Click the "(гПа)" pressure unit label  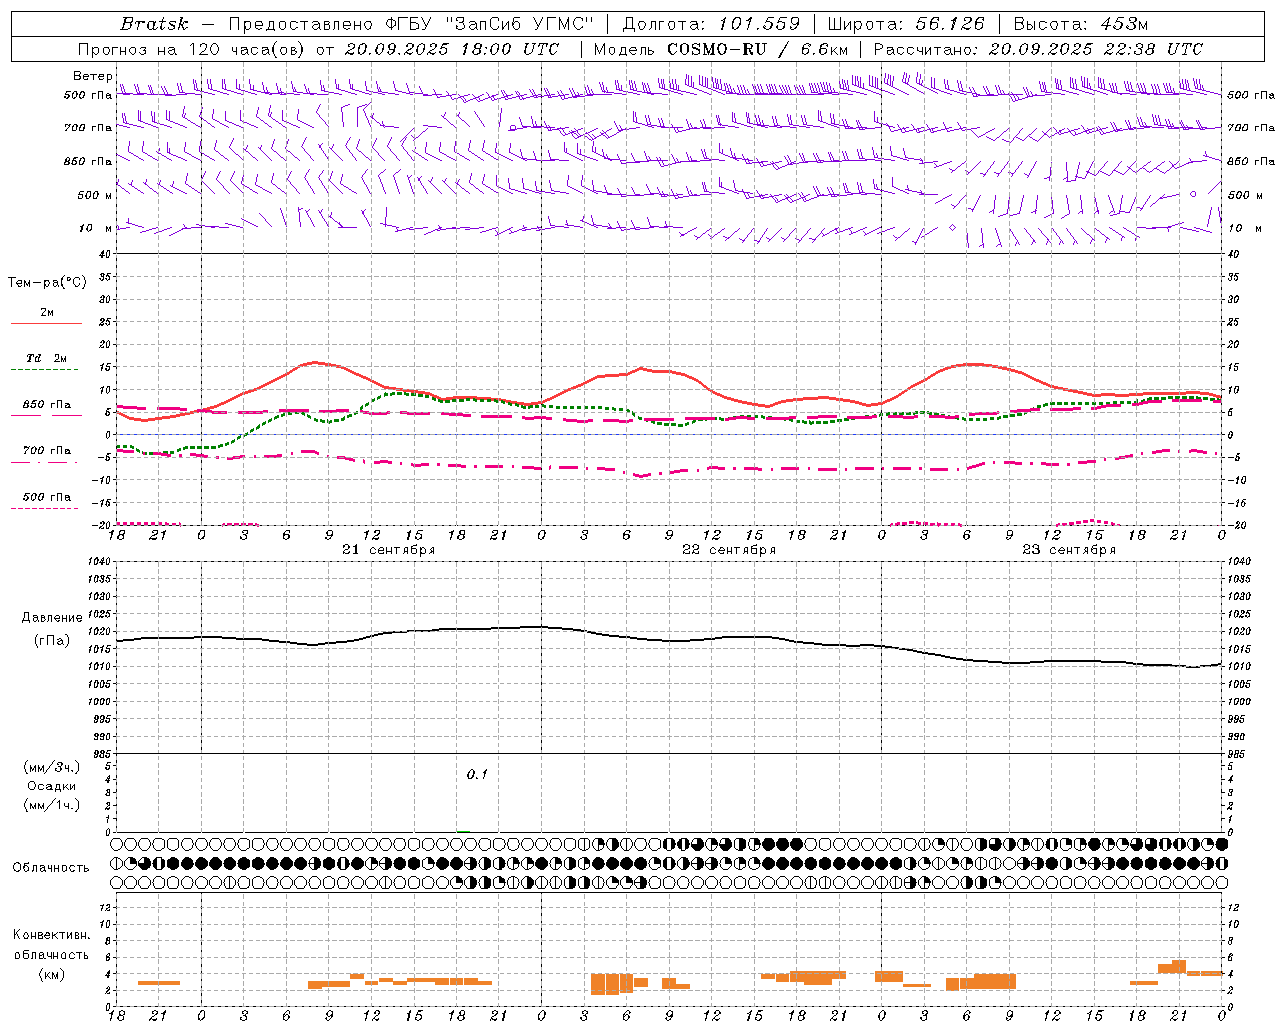point(52,641)
